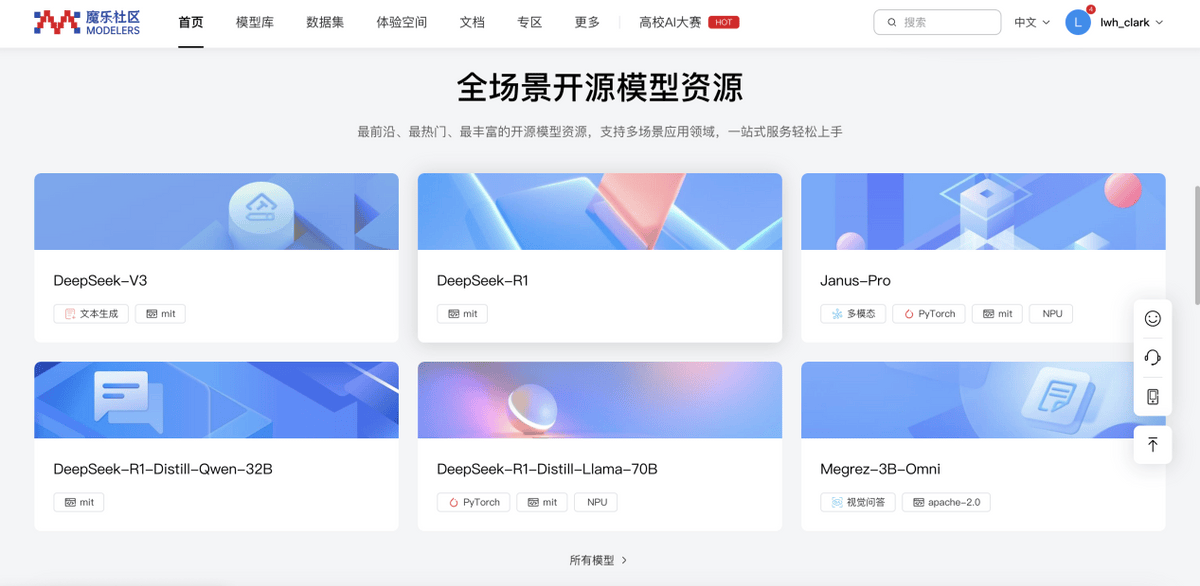Open the 更多 navigation menu
The width and height of the screenshot is (1200, 586).
pyautogui.click(x=587, y=22)
